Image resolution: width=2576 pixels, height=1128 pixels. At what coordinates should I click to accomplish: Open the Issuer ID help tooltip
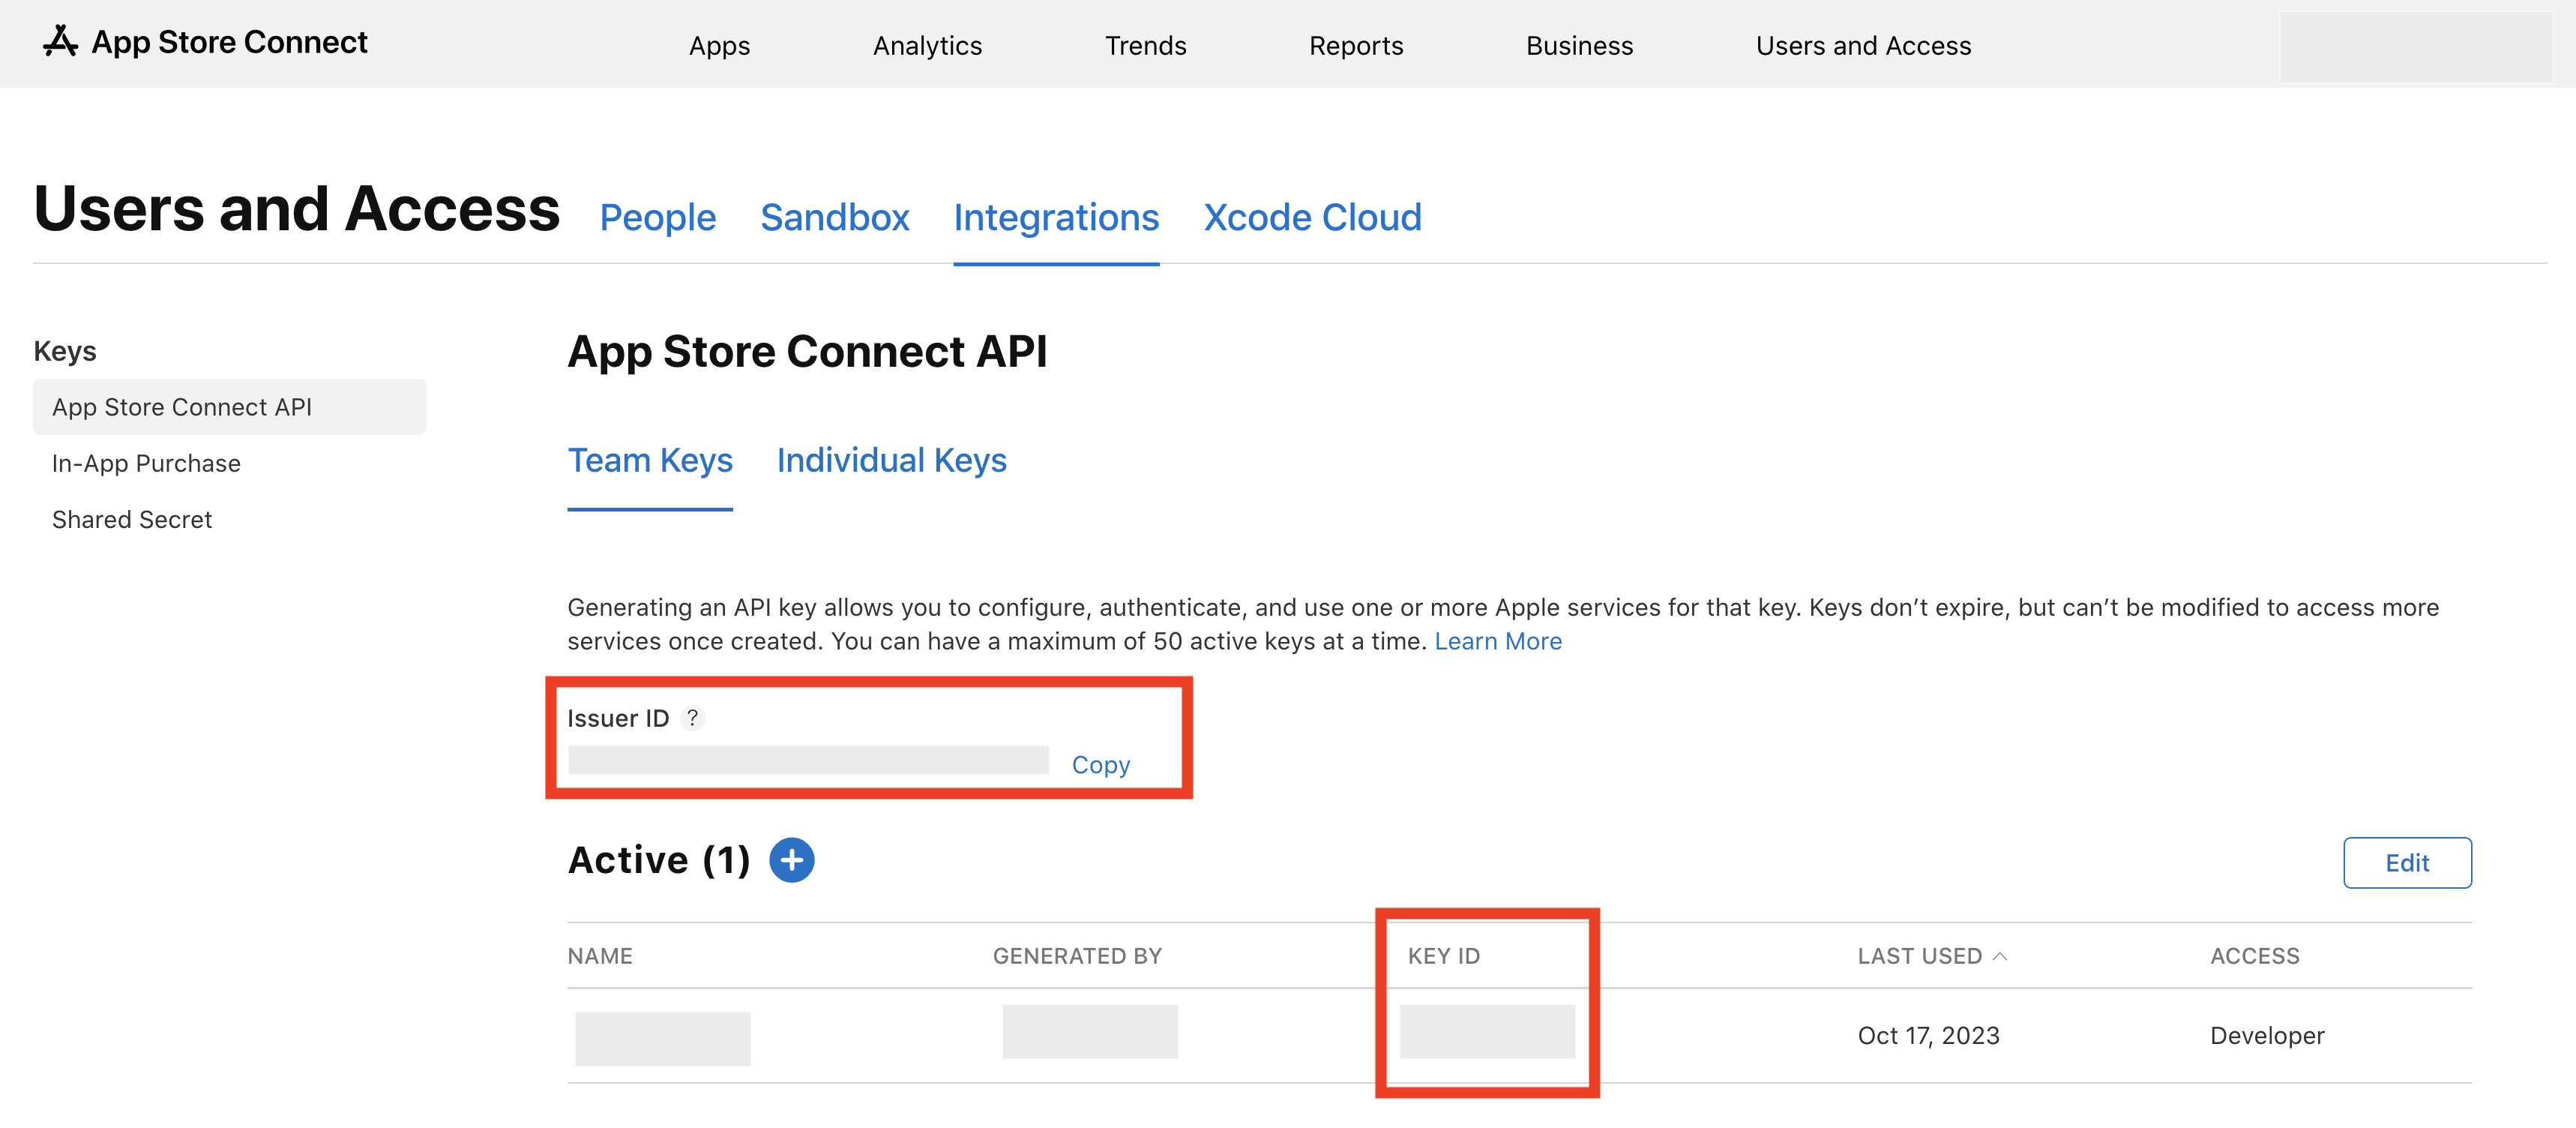pos(693,718)
